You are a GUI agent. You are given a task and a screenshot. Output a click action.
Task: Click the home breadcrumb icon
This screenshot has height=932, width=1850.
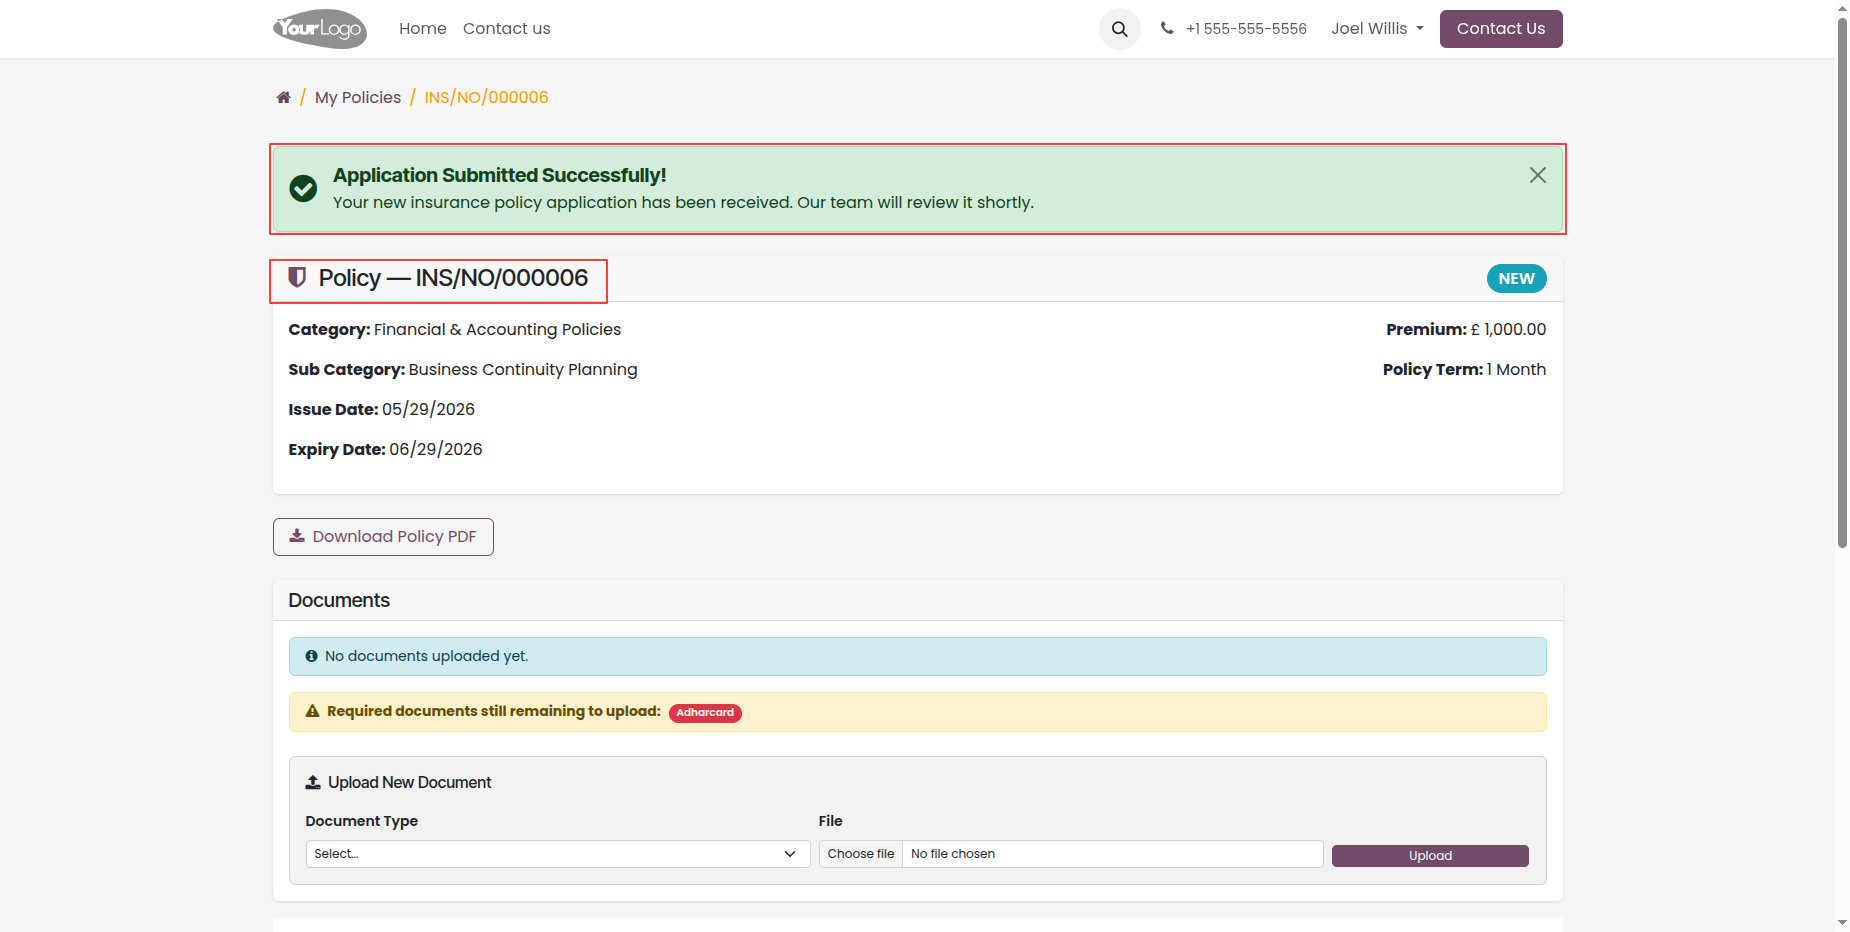pos(284,97)
